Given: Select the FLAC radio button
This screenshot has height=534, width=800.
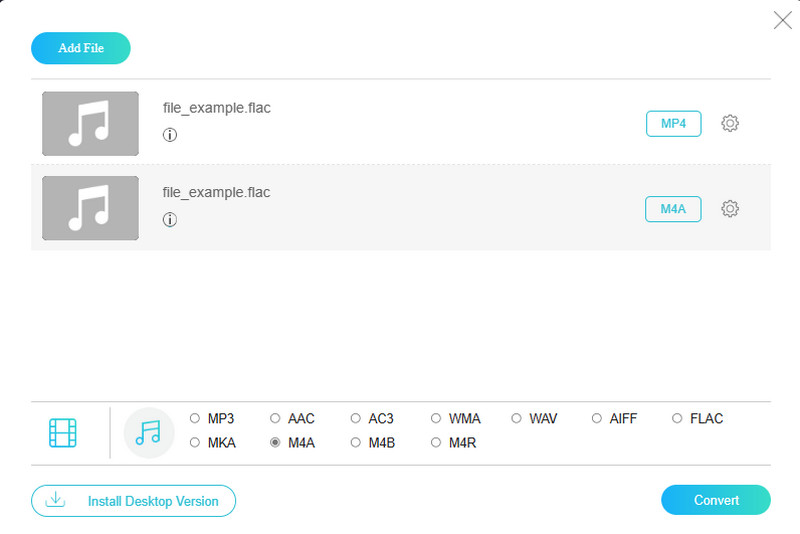Looking at the screenshot, I should (x=677, y=419).
